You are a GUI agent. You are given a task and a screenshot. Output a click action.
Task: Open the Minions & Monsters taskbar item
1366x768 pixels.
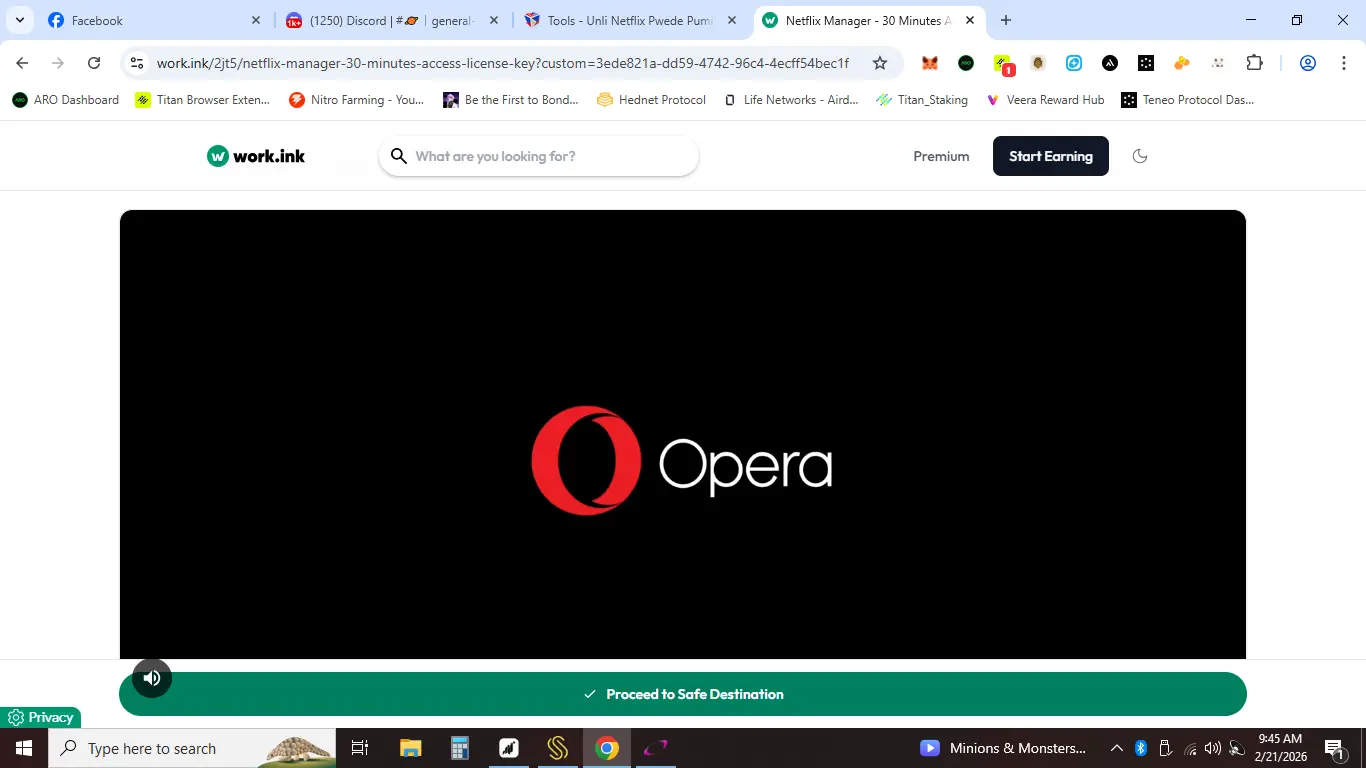click(x=1004, y=748)
